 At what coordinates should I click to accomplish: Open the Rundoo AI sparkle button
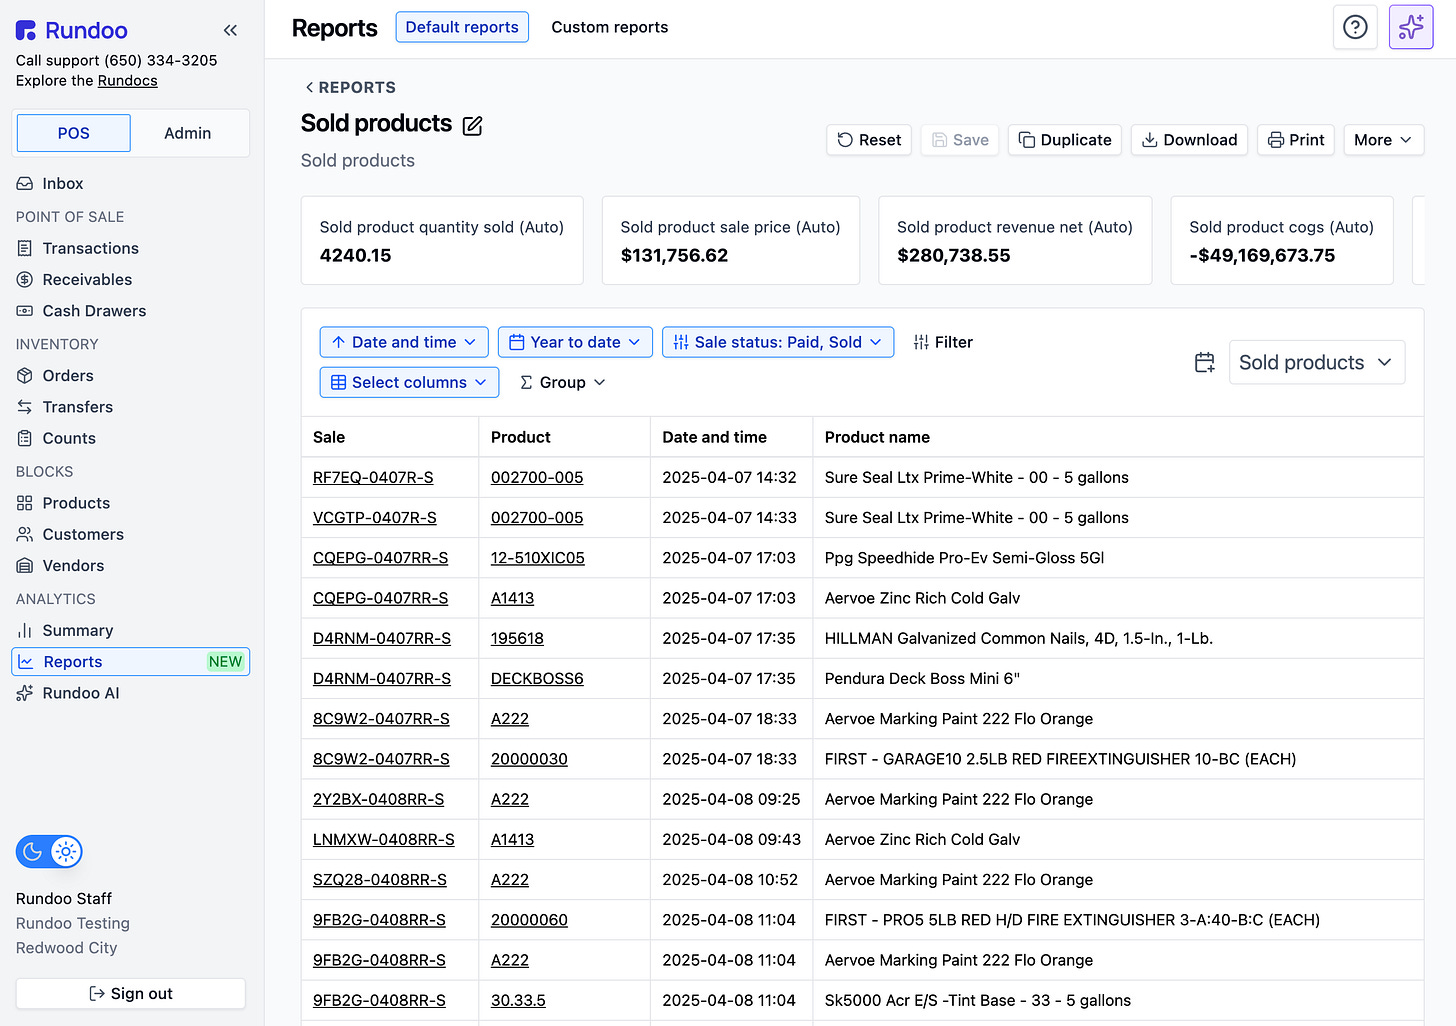click(x=1411, y=27)
